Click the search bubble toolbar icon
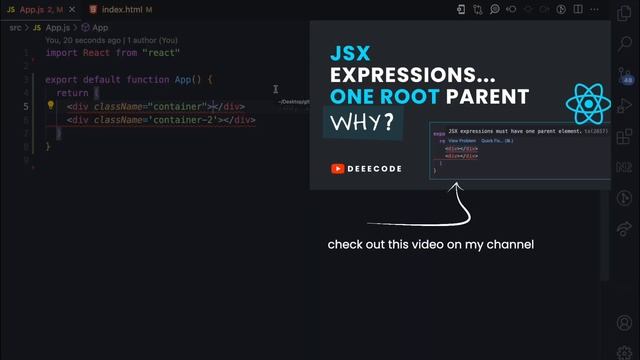640x360 pixels. click(x=494, y=9)
